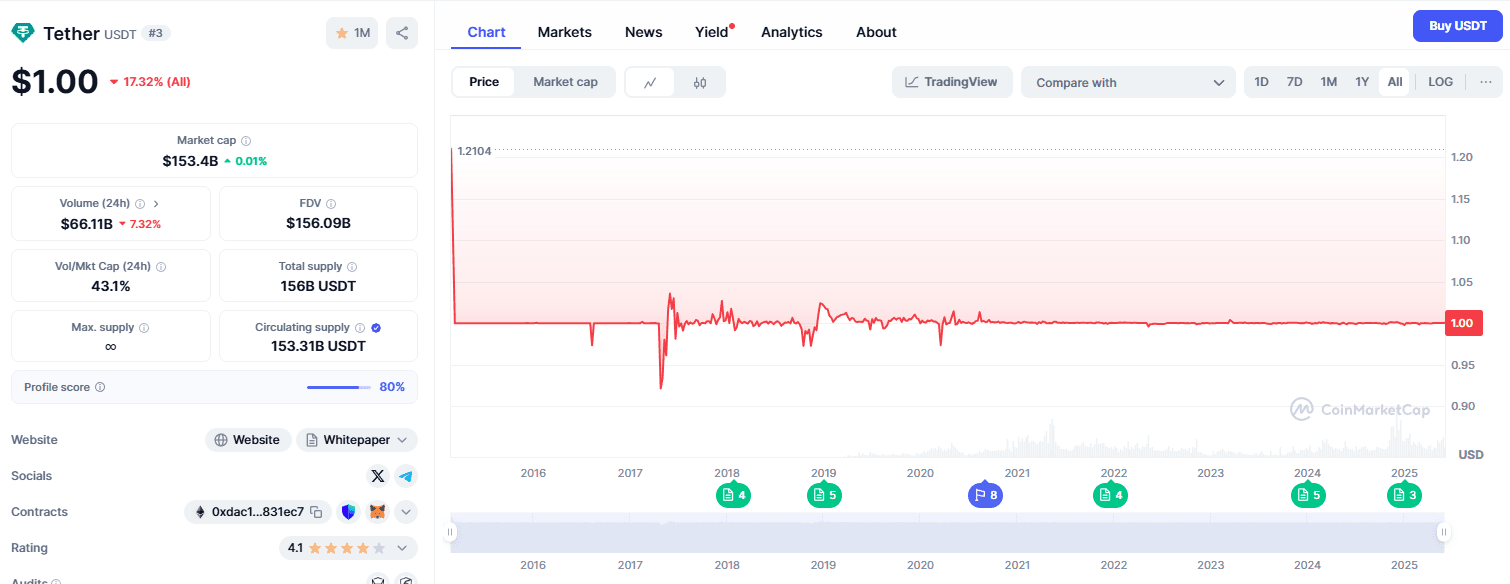The height and width of the screenshot is (584, 1510).
Task: Click the #3 rank badge
Action: (x=156, y=33)
